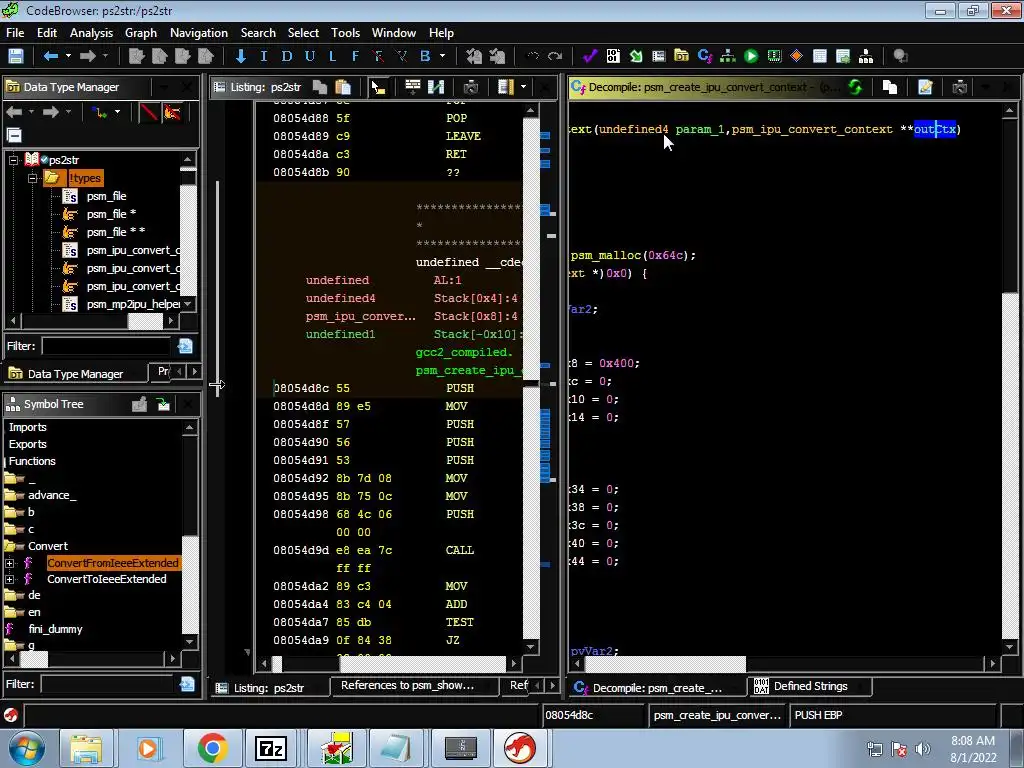Click the next Function 'F' icon

tap(355, 56)
